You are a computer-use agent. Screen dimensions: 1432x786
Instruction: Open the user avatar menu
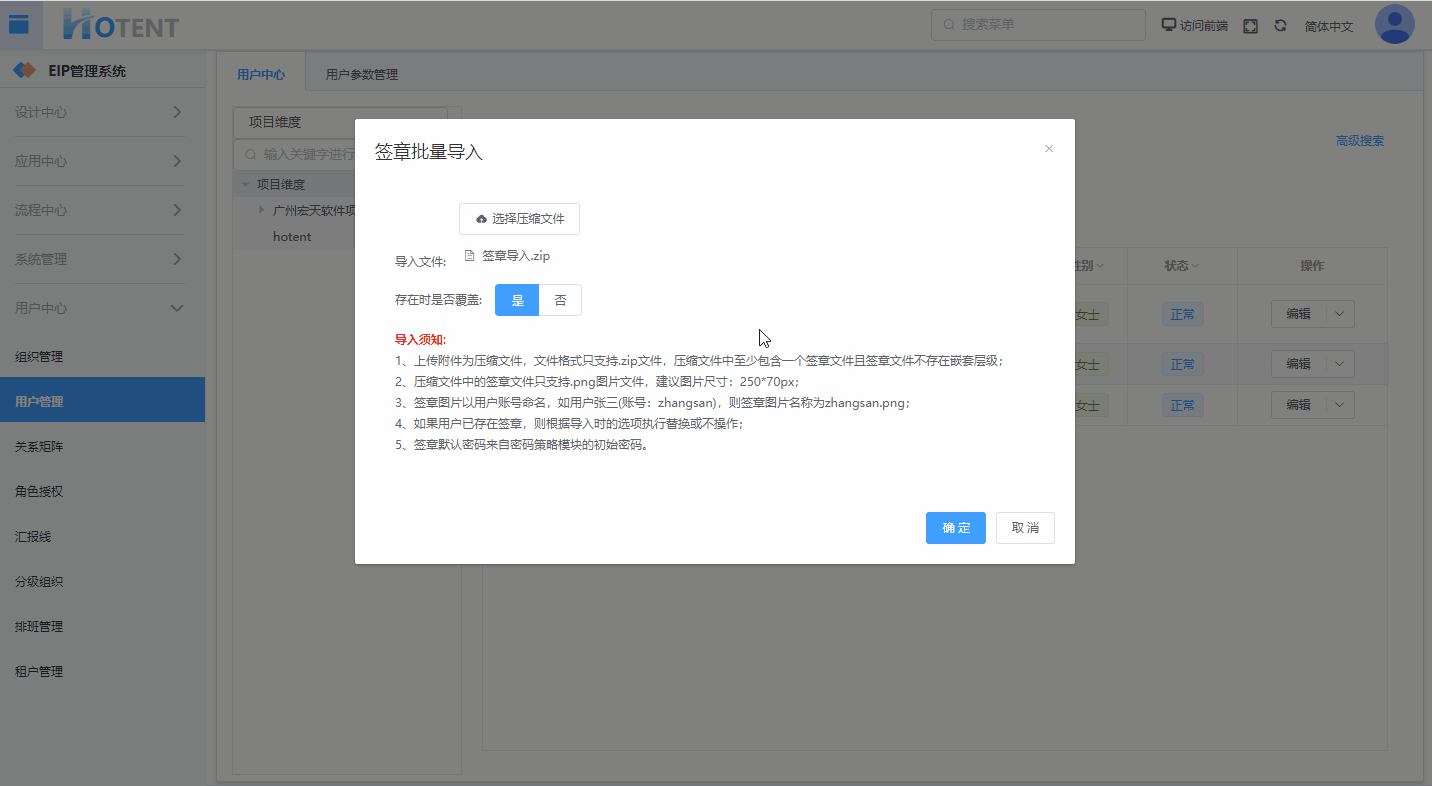[1394, 25]
